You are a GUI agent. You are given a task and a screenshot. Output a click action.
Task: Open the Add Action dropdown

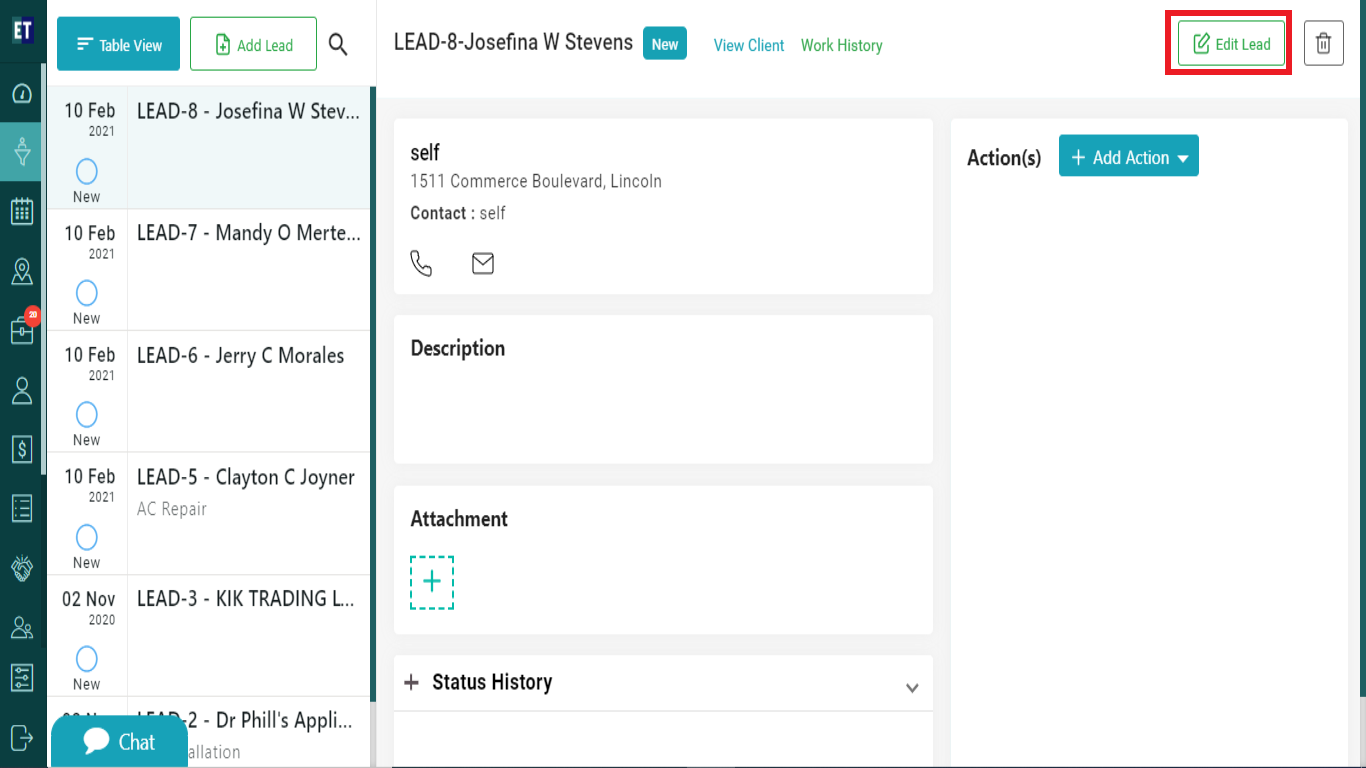pyautogui.click(x=1129, y=156)
